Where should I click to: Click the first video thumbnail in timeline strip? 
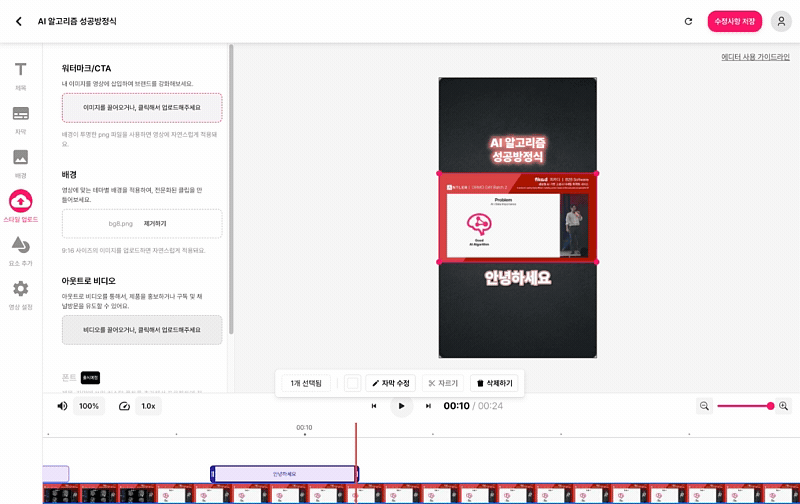point(61,494)
